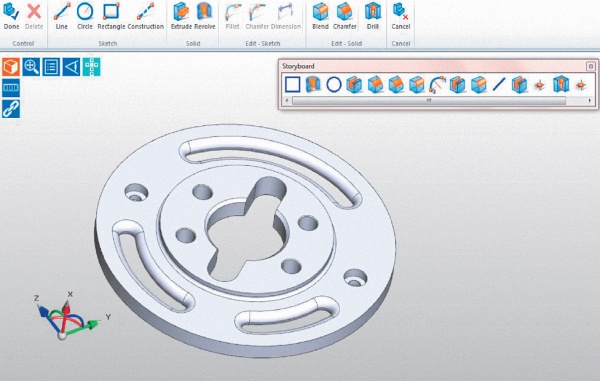Select Storyboard Extrude step following the Line step
The image size is (600, 381).
(x=519, y=84)
